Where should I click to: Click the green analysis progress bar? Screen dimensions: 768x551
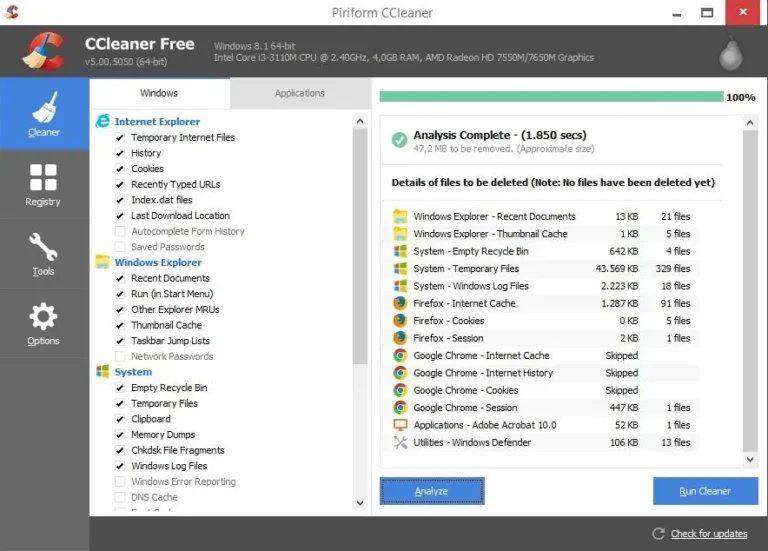point(552,96)
